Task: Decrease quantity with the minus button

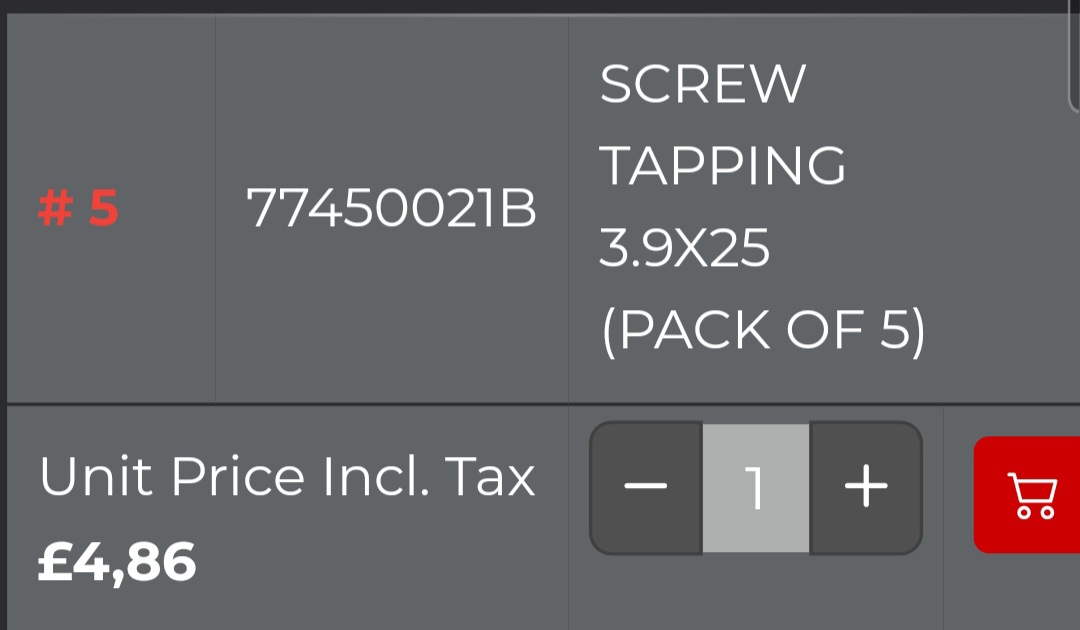Action: coord(646,488)
